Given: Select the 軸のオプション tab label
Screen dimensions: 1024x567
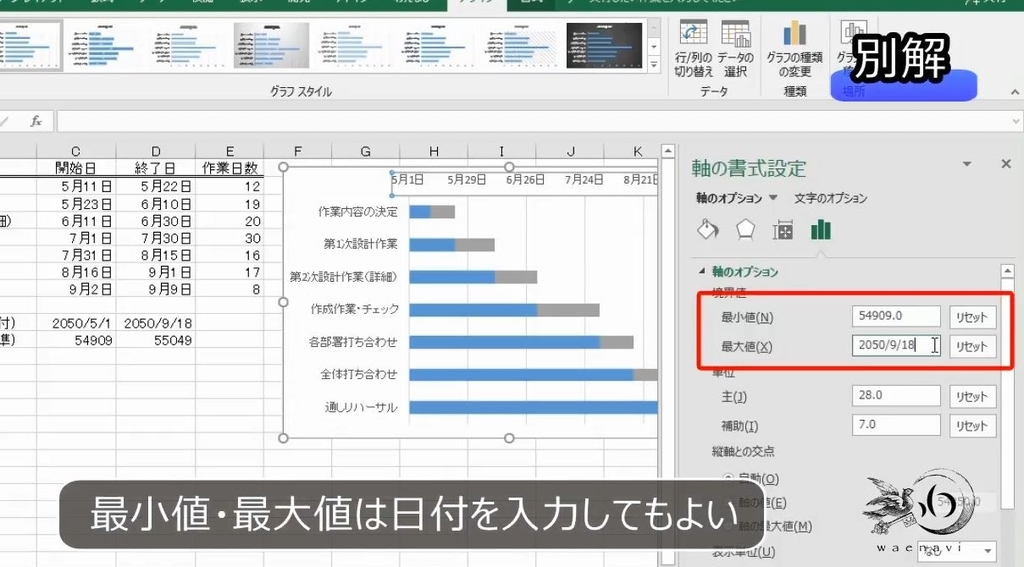Looking at the screenshot, I should tap(729, 198).
